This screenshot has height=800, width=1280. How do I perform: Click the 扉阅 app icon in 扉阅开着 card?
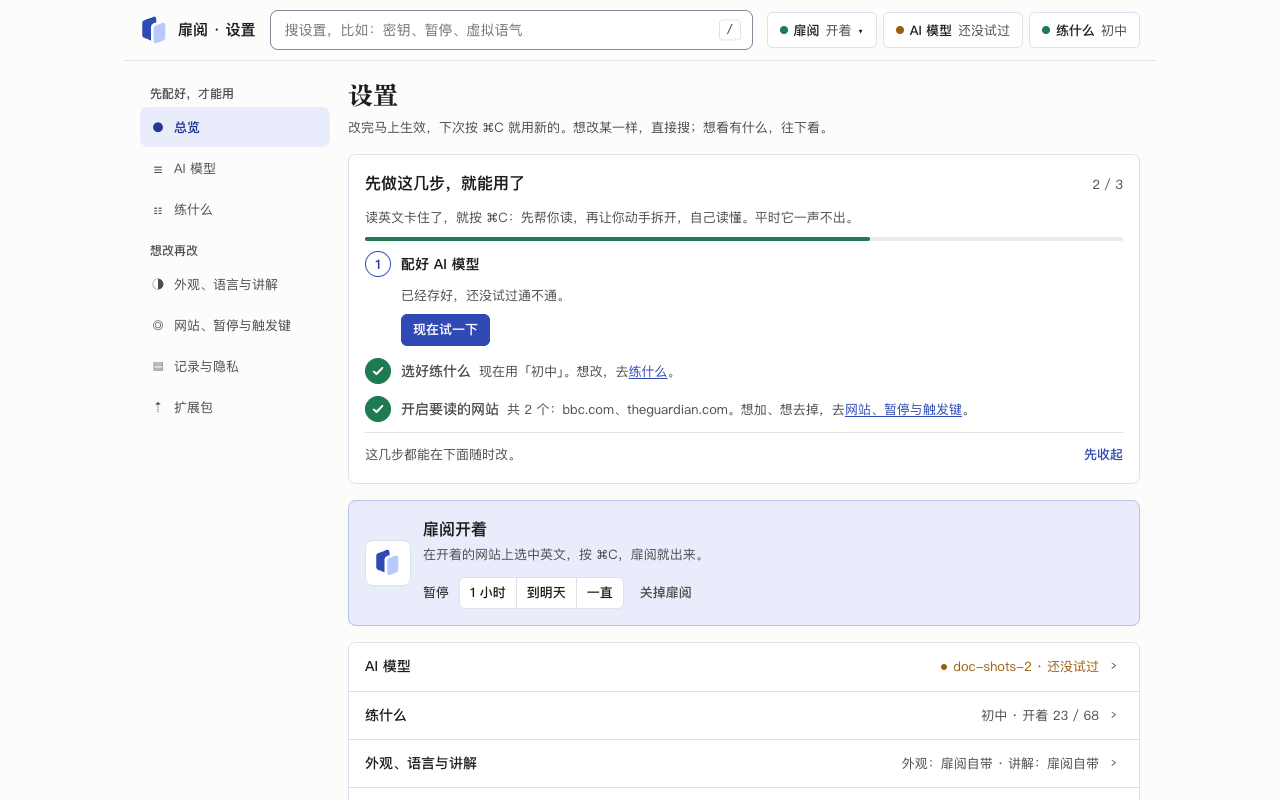pyautogui.click(x=388, y=563)
